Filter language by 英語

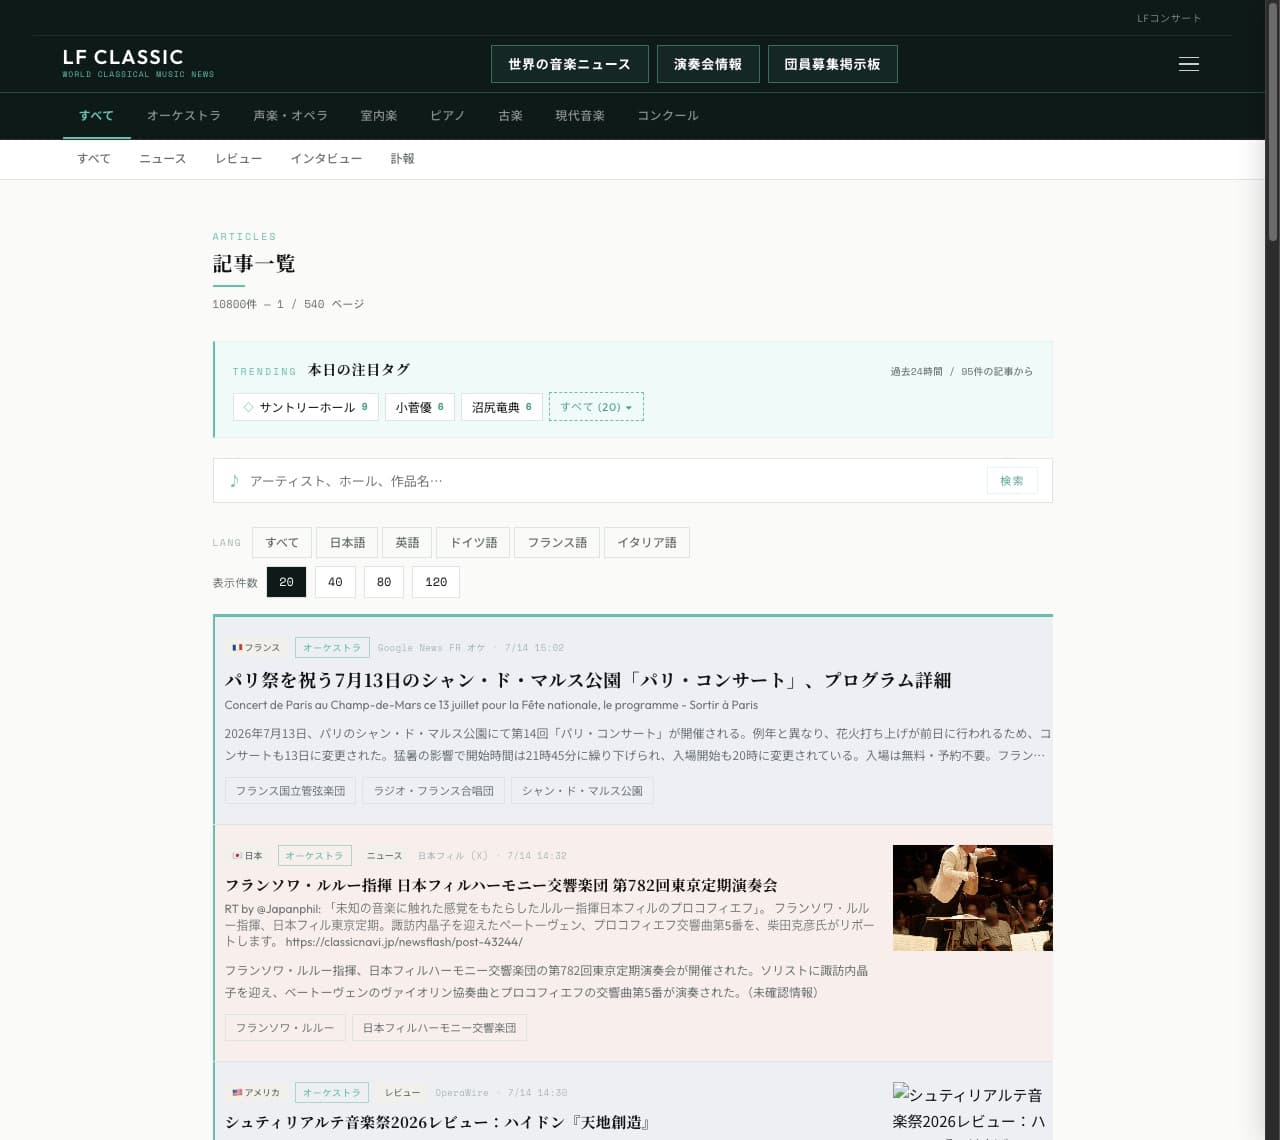[407, 542]
